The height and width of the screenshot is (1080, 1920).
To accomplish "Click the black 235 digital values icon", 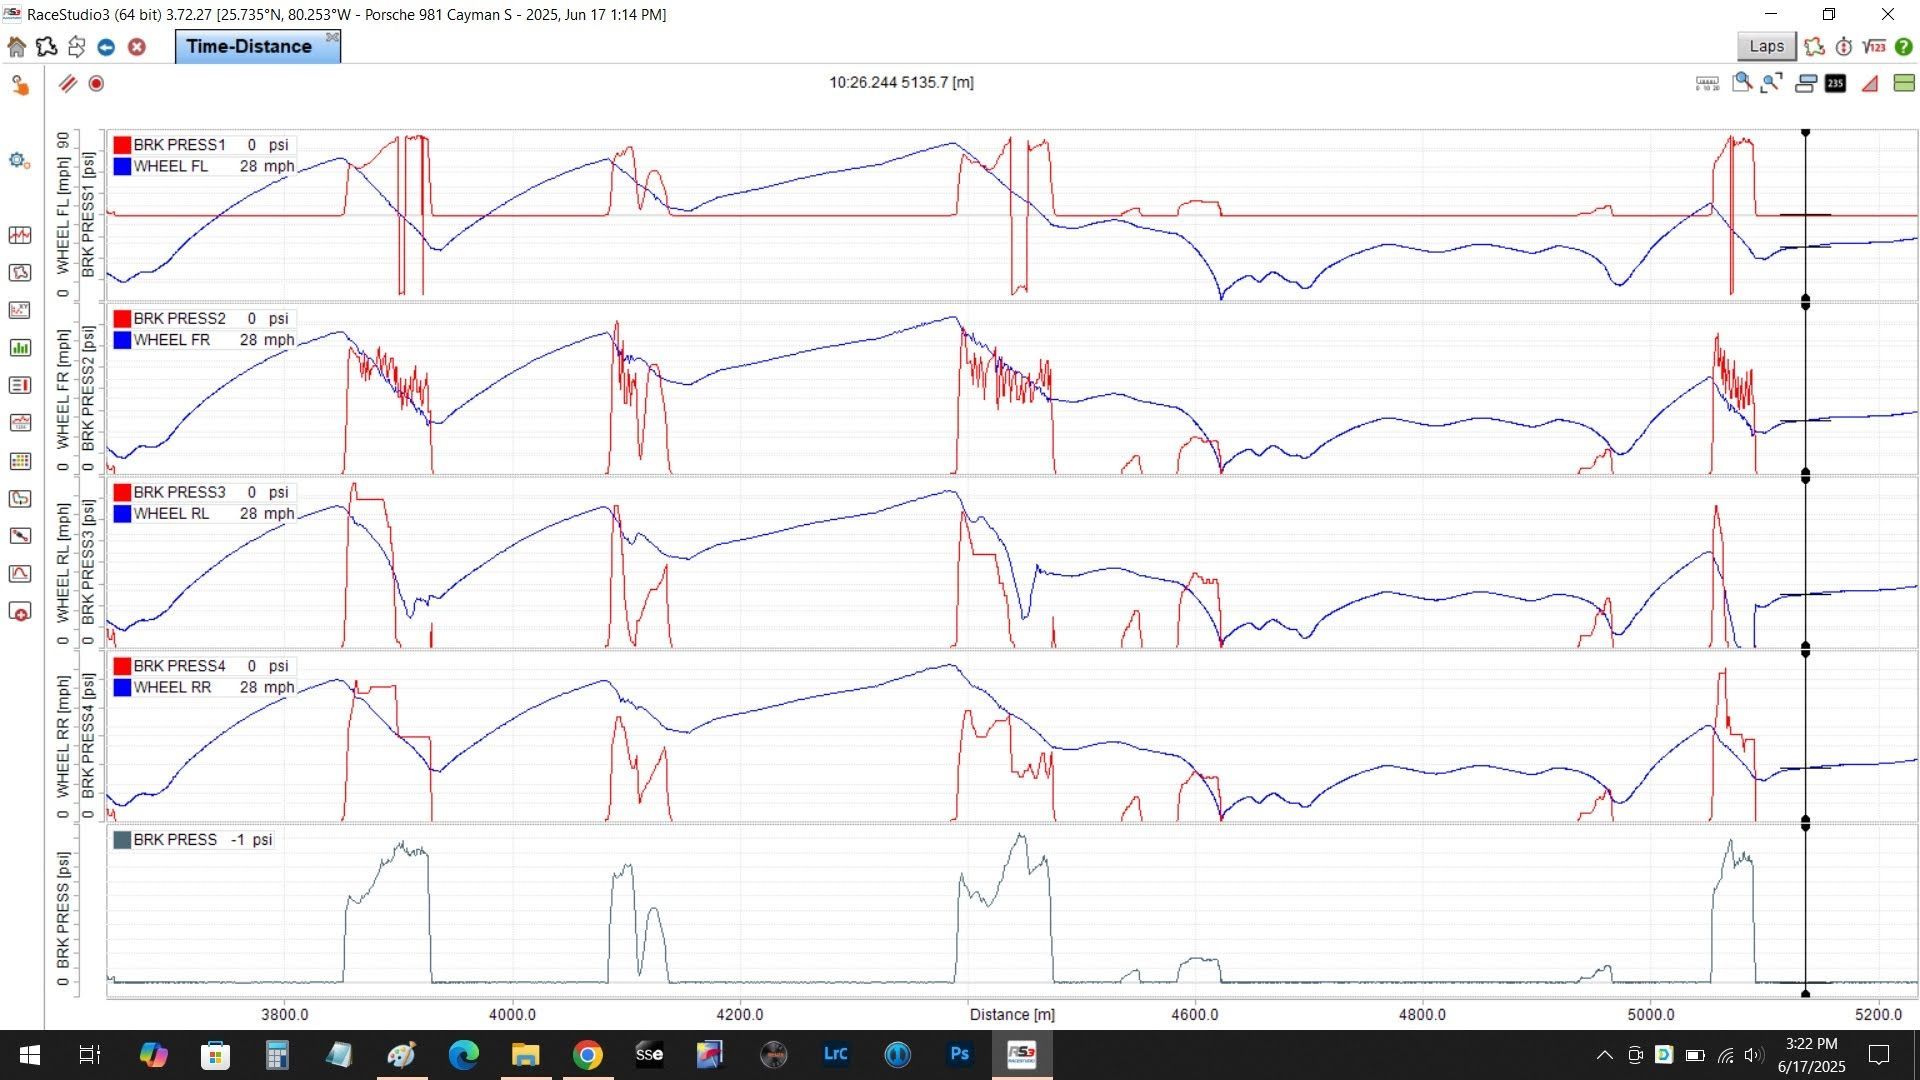I will click(x=1835, y=83).
